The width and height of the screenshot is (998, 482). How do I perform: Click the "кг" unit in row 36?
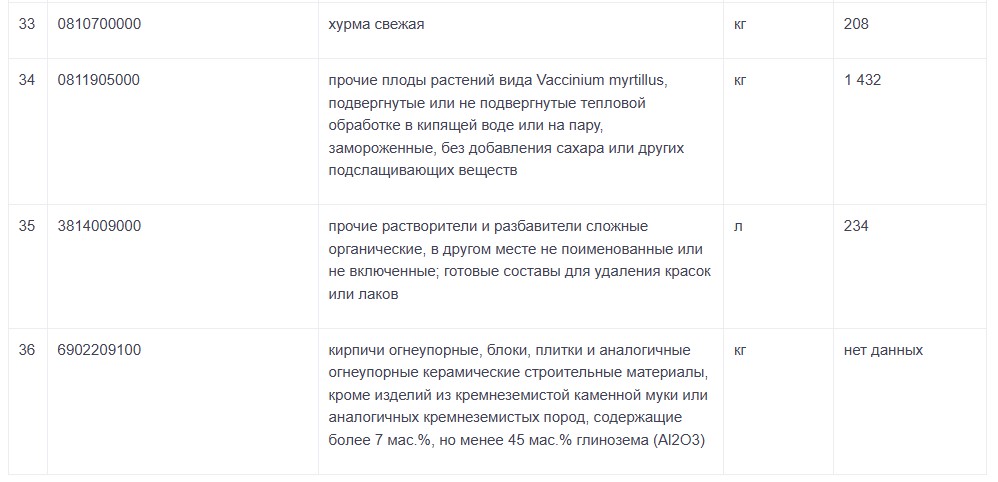pyautogui.click(x=740, y=350)
